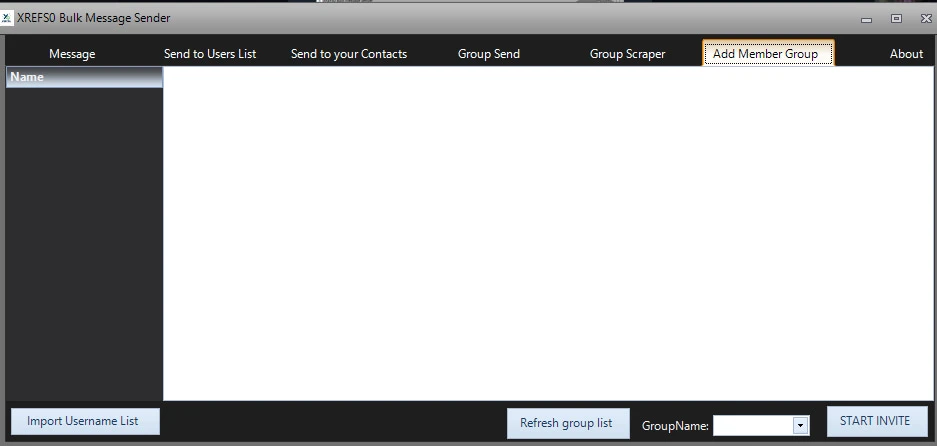Click Import Username List button

85,421
